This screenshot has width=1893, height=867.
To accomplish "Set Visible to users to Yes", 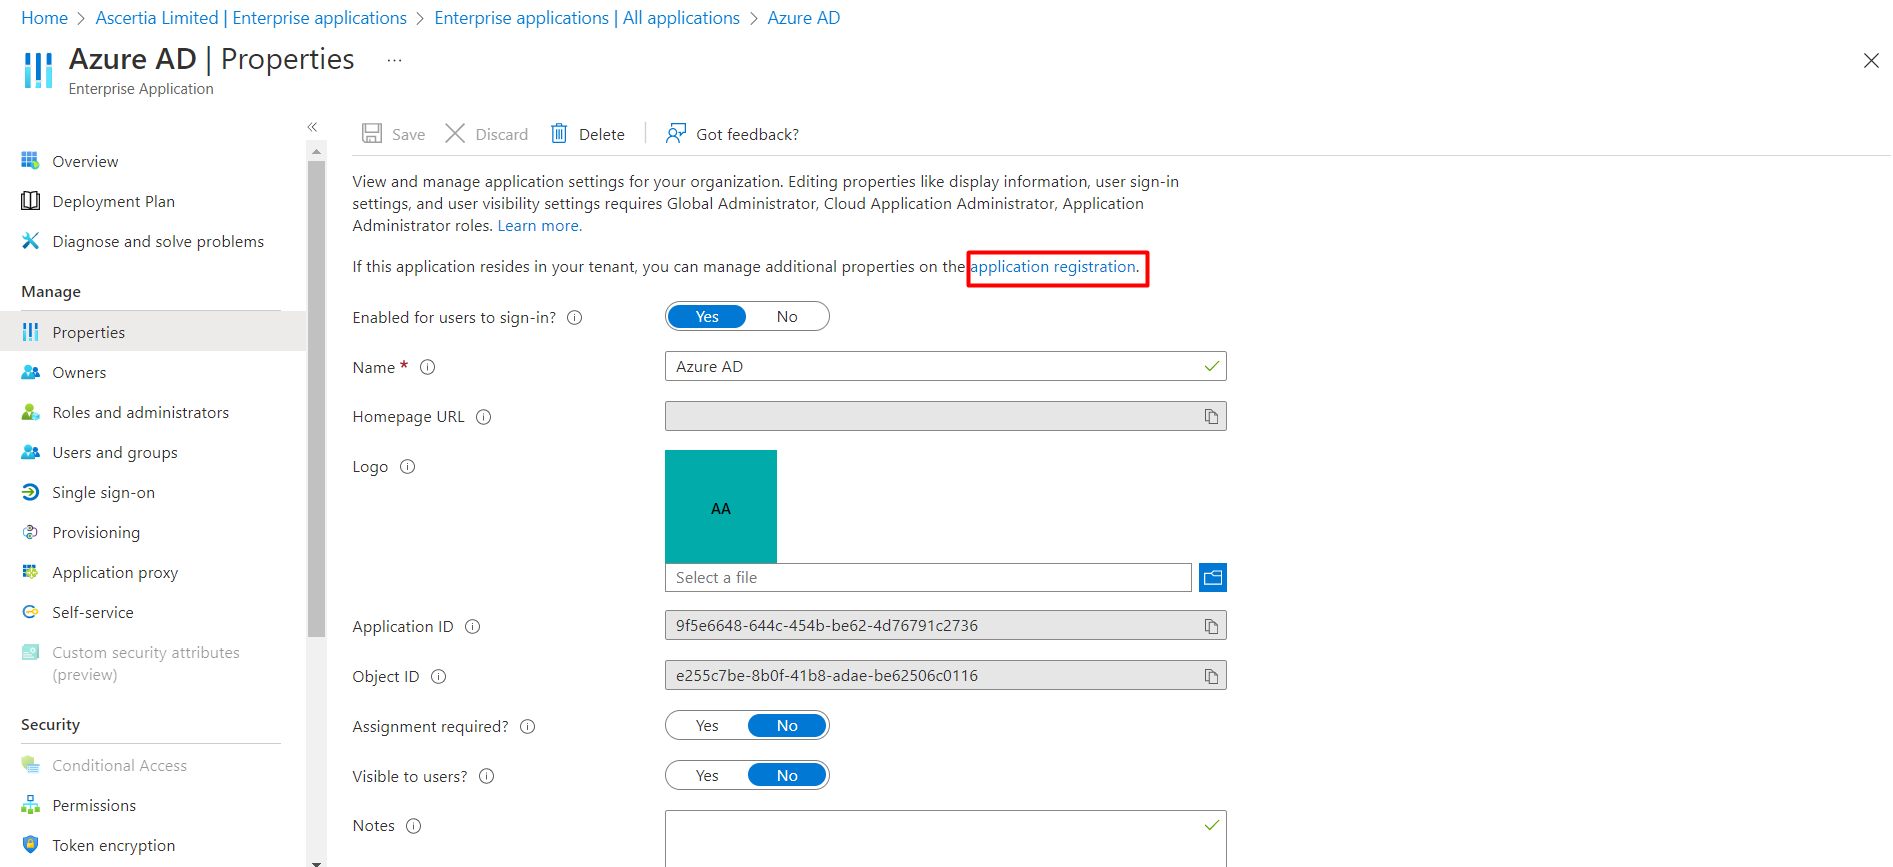I will 707,775.
